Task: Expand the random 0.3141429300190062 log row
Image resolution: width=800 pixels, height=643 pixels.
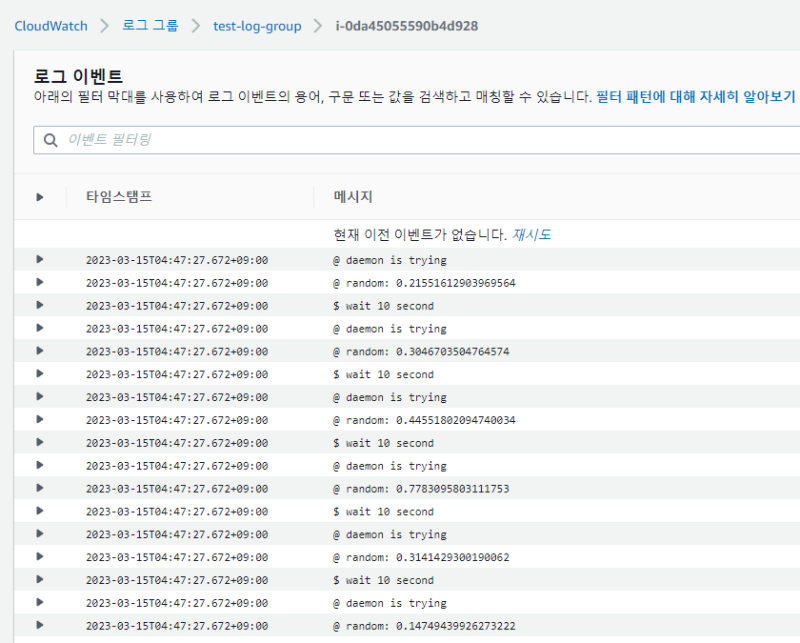Action: click(x=40, y=557)
